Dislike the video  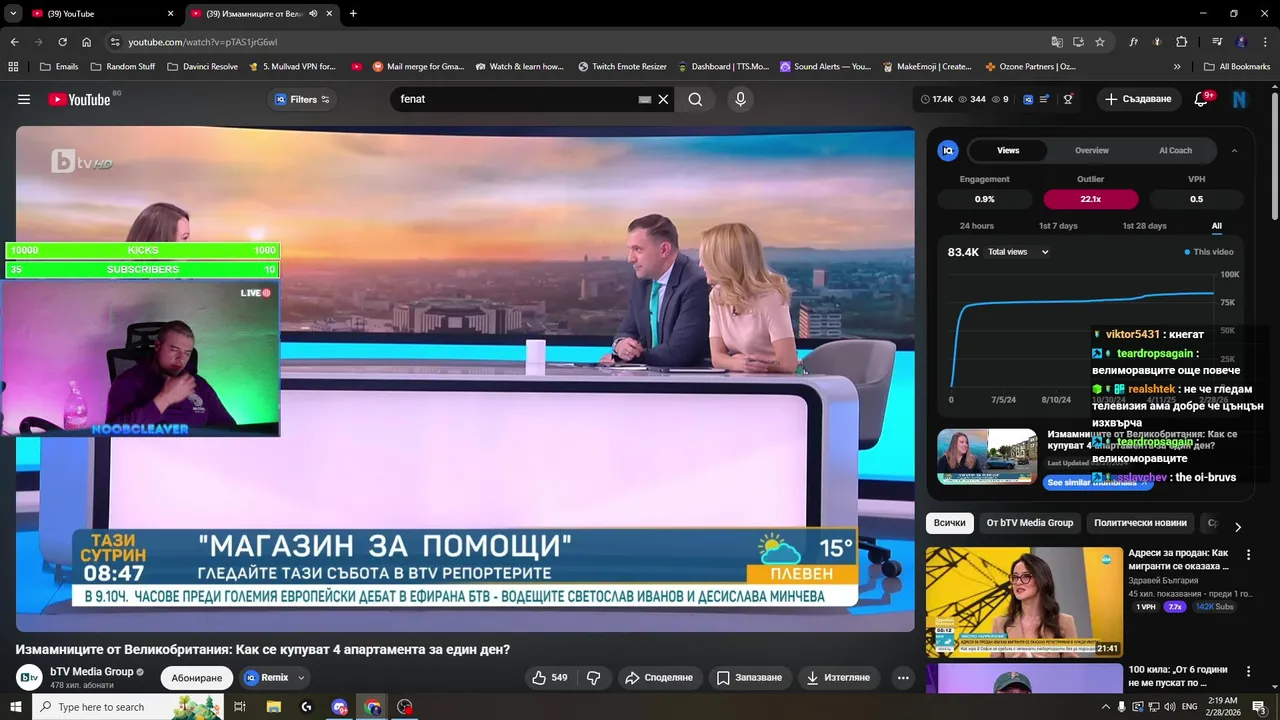593,677
